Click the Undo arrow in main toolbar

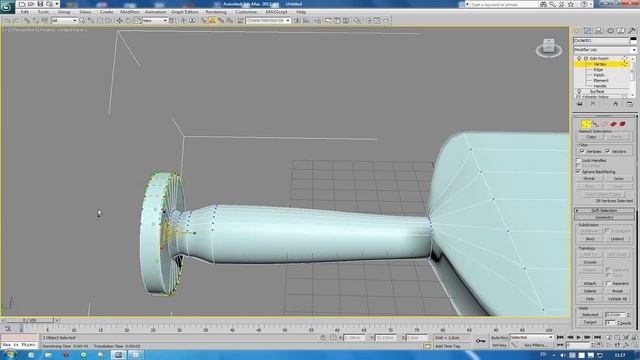pyautogui.click(x=7, y=20)
